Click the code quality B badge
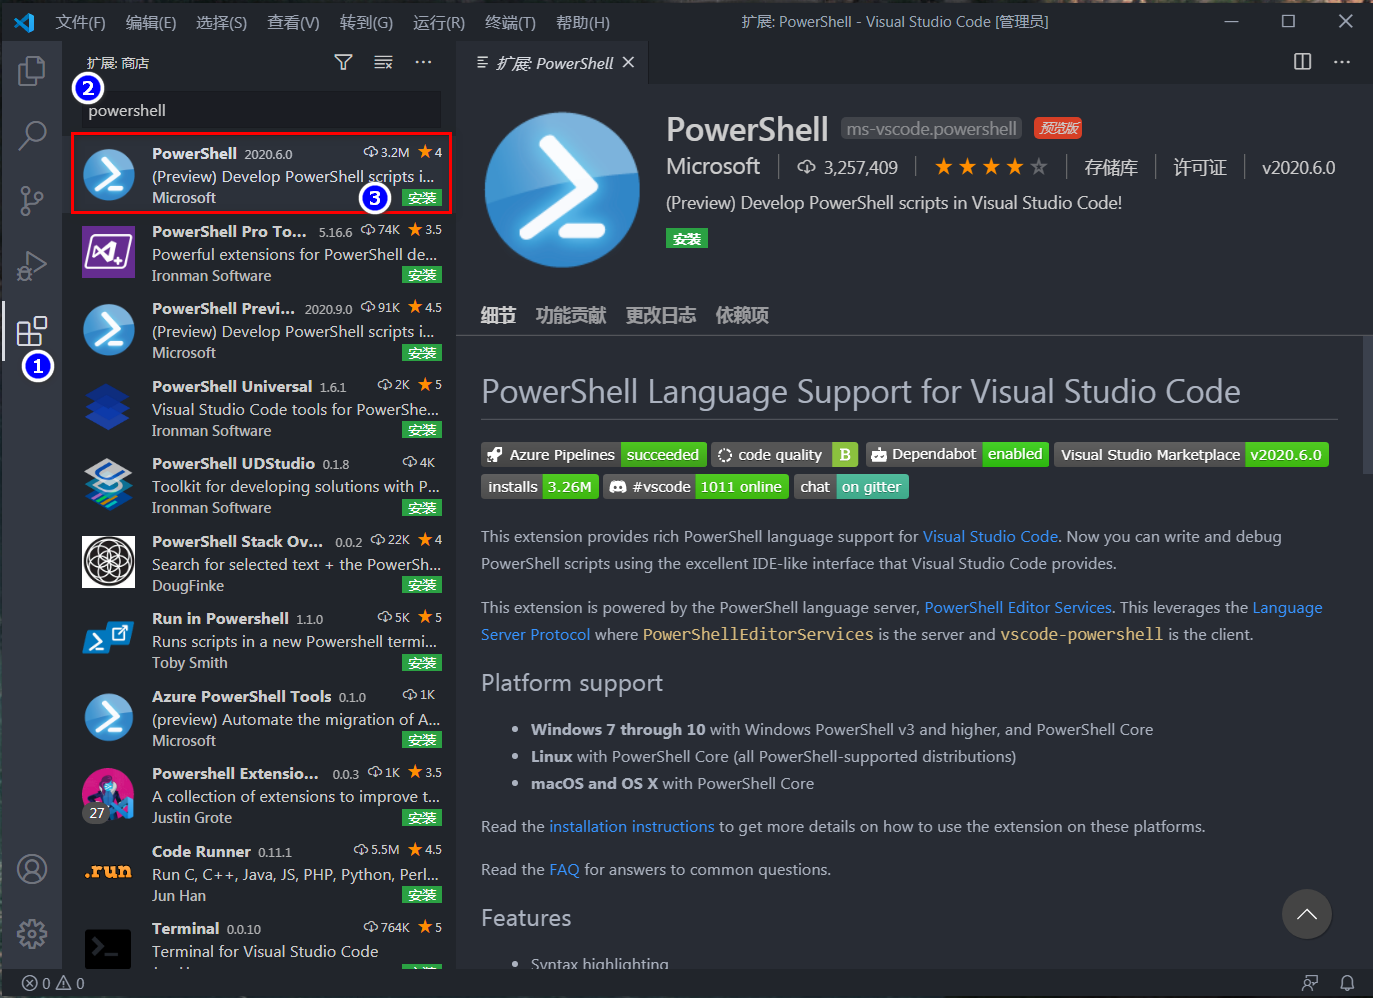The width and height of the screenshot is (1373, 998). (x=784, y=455)
